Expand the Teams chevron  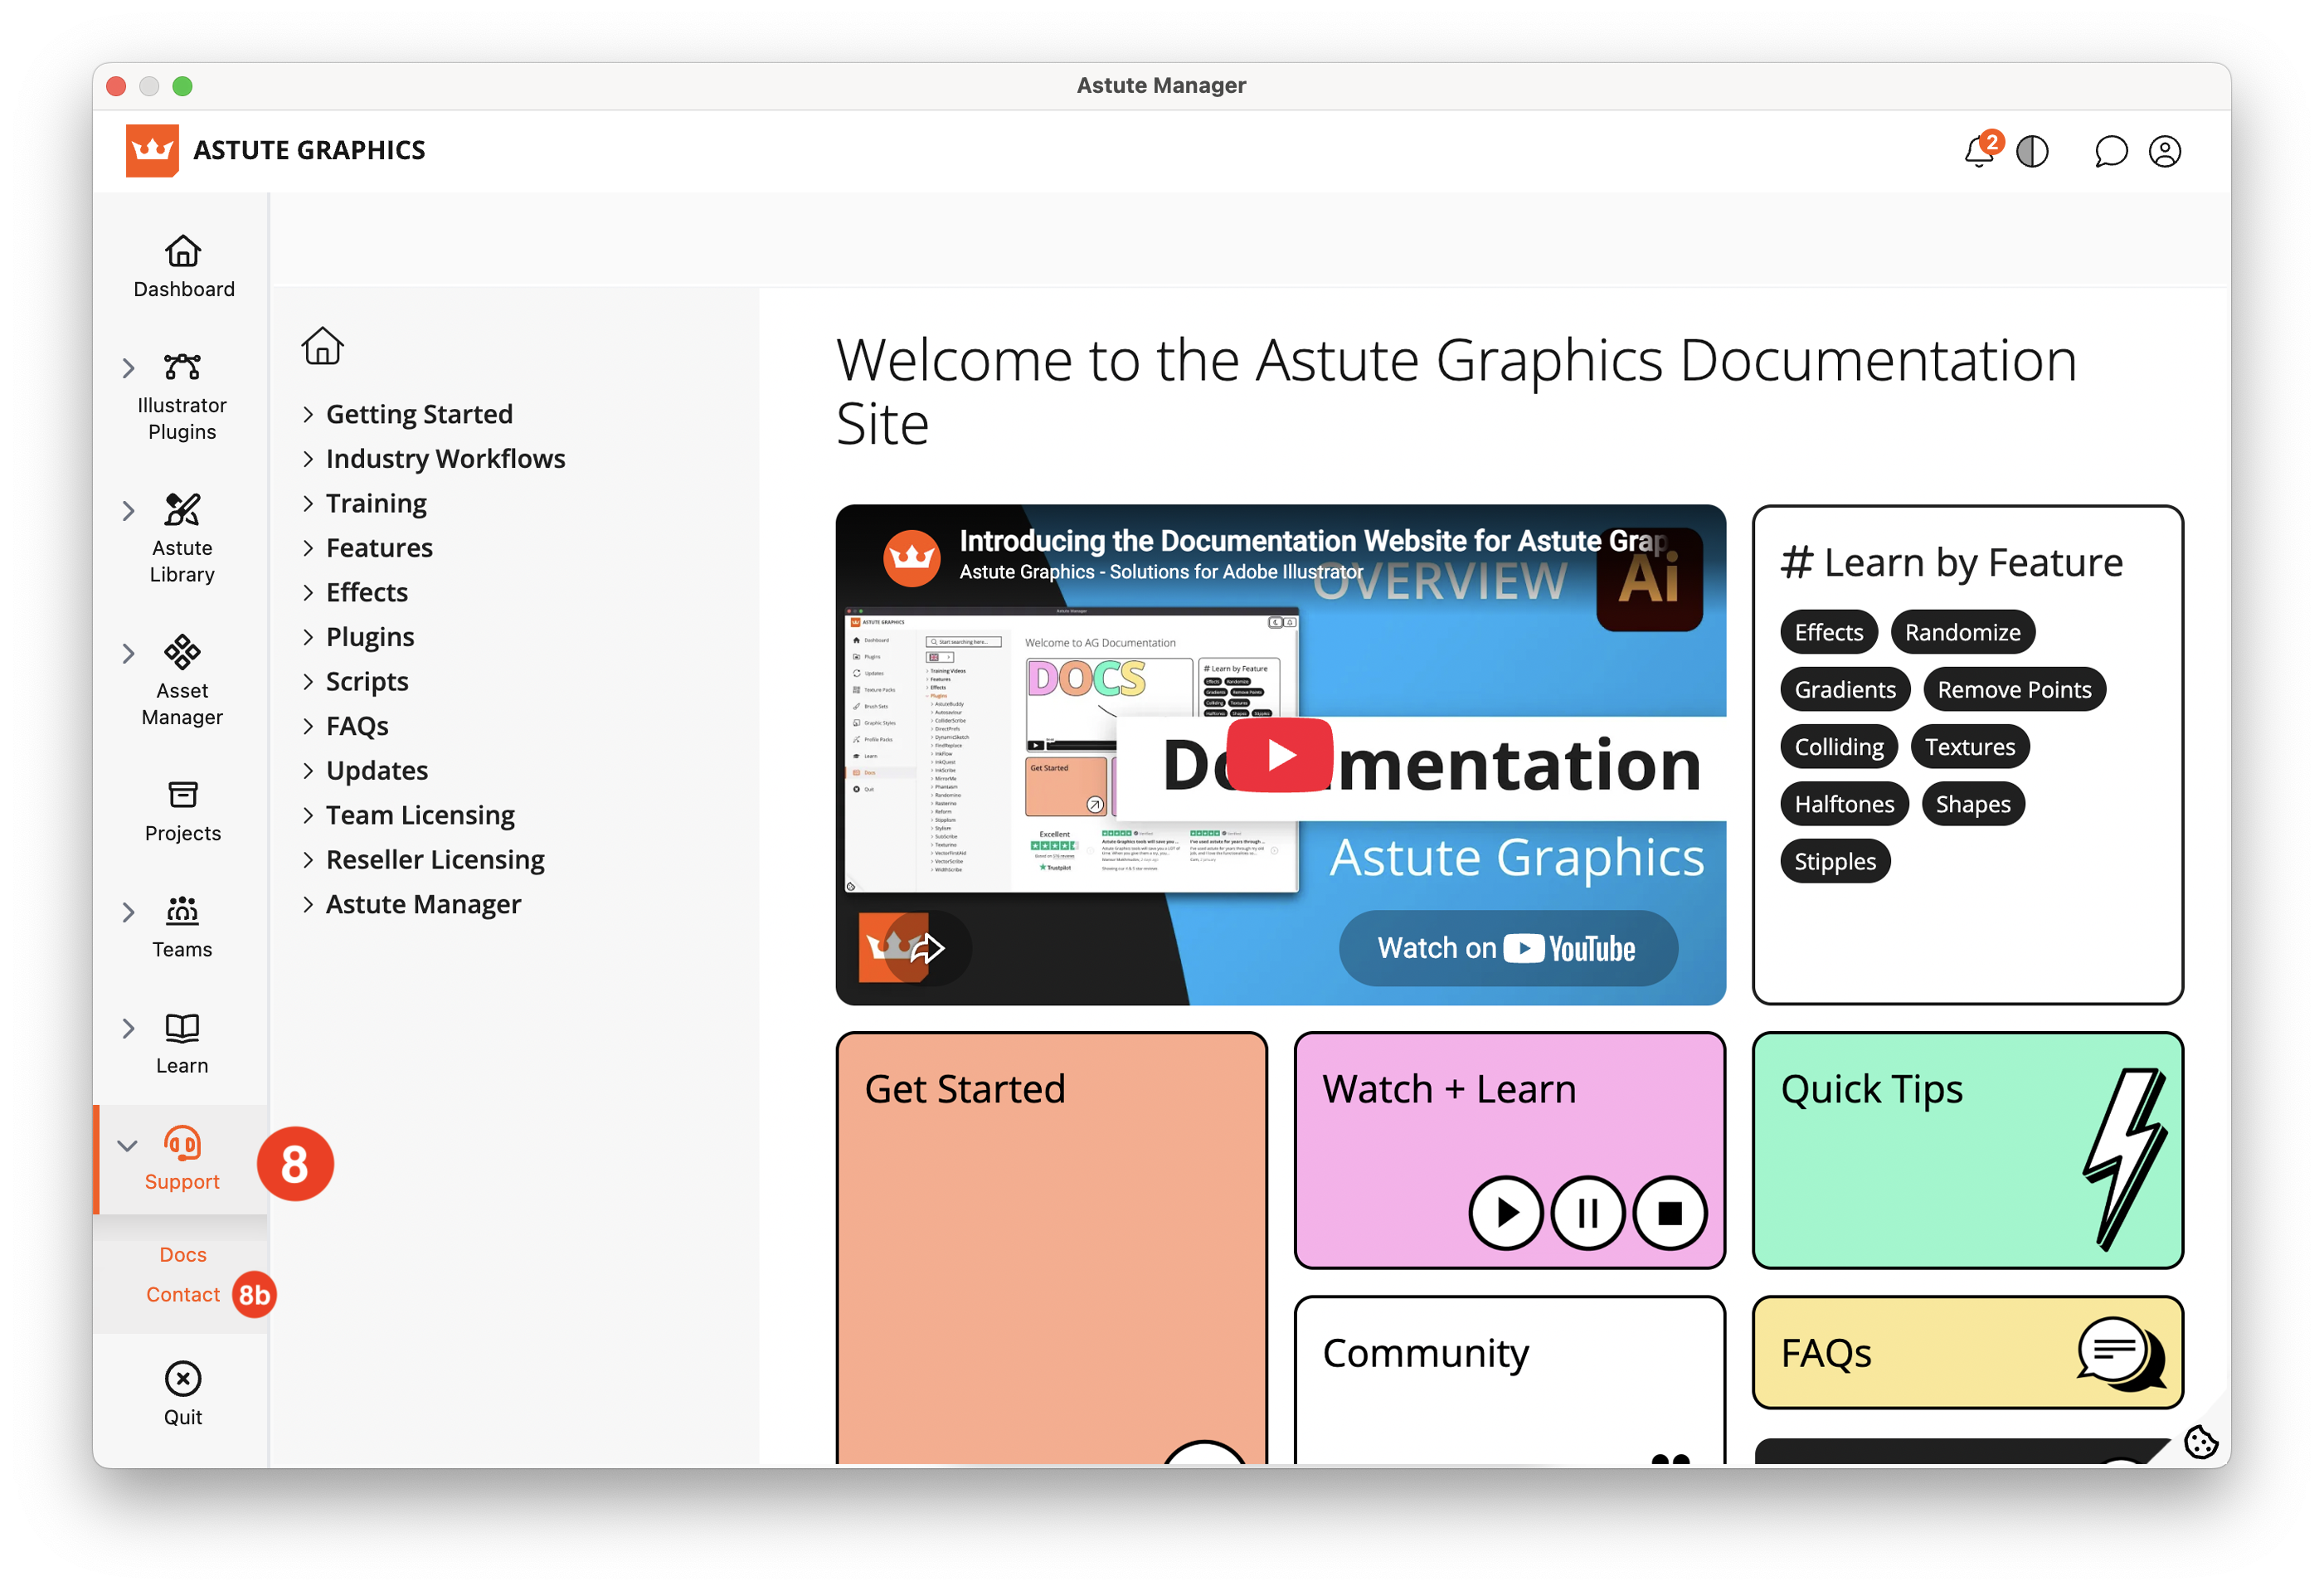tap(128, 912)
